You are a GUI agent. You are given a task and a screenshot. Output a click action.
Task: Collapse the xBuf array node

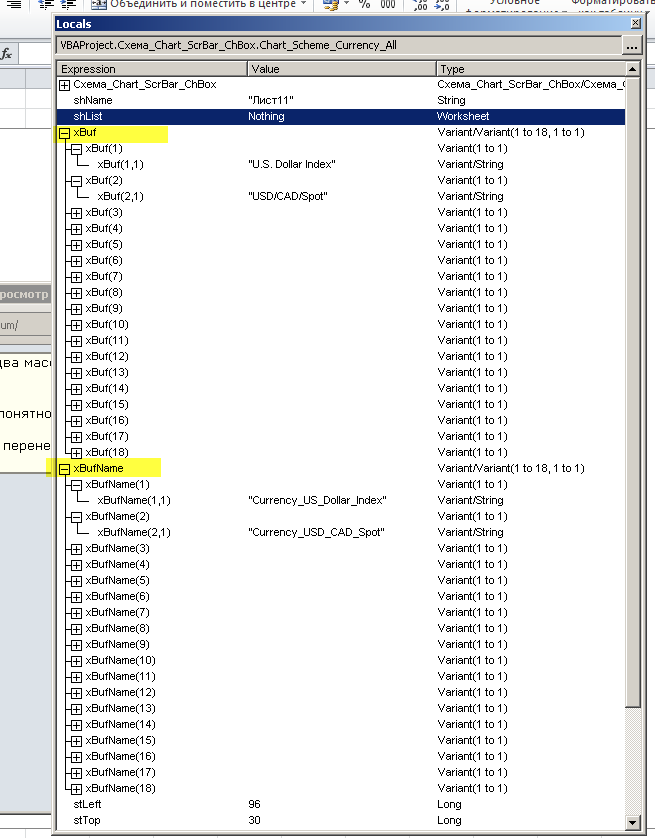pyautogui.click(x=65, y=133)
